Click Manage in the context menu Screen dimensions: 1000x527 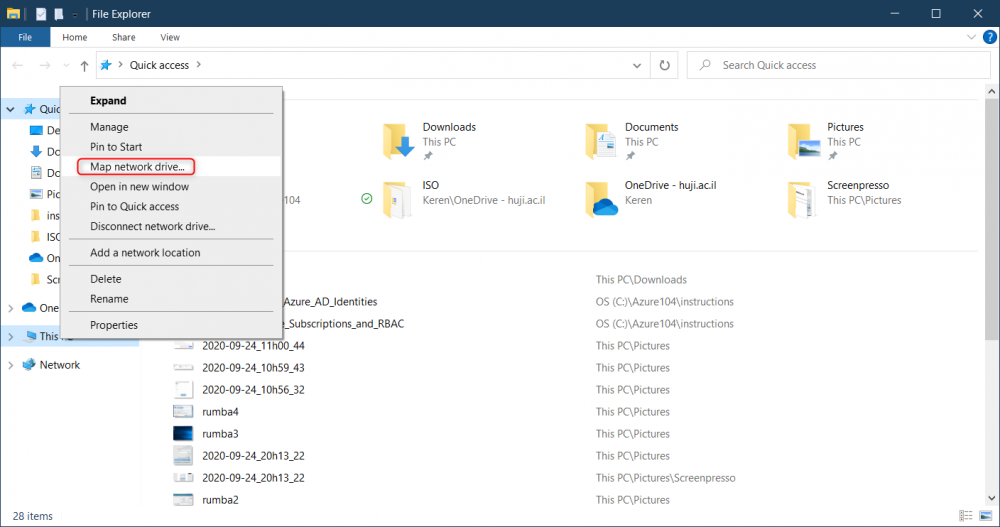tap(109, 127)
